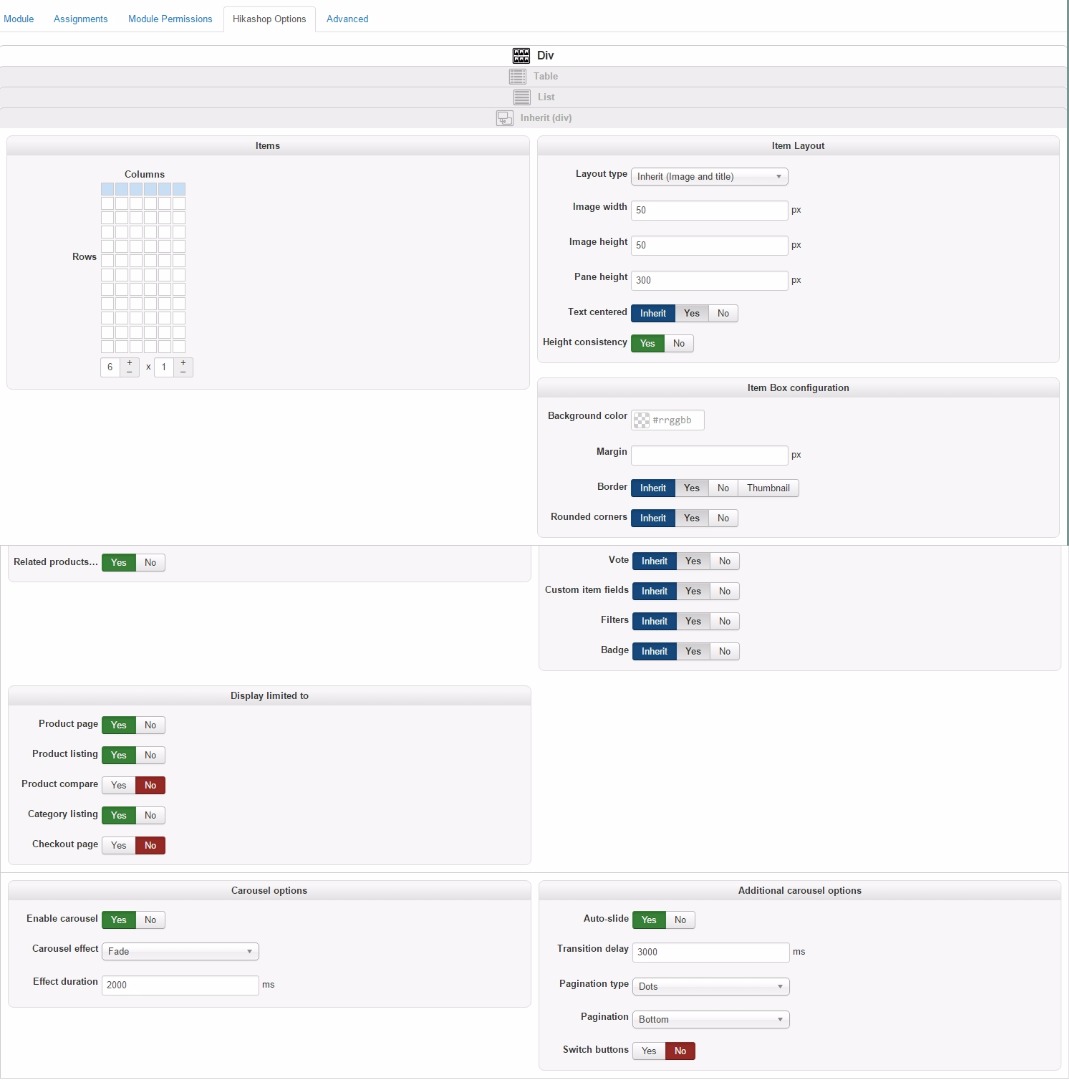Set Filters to Yes
The image size is (1069, 1080).
pos(693,622)
